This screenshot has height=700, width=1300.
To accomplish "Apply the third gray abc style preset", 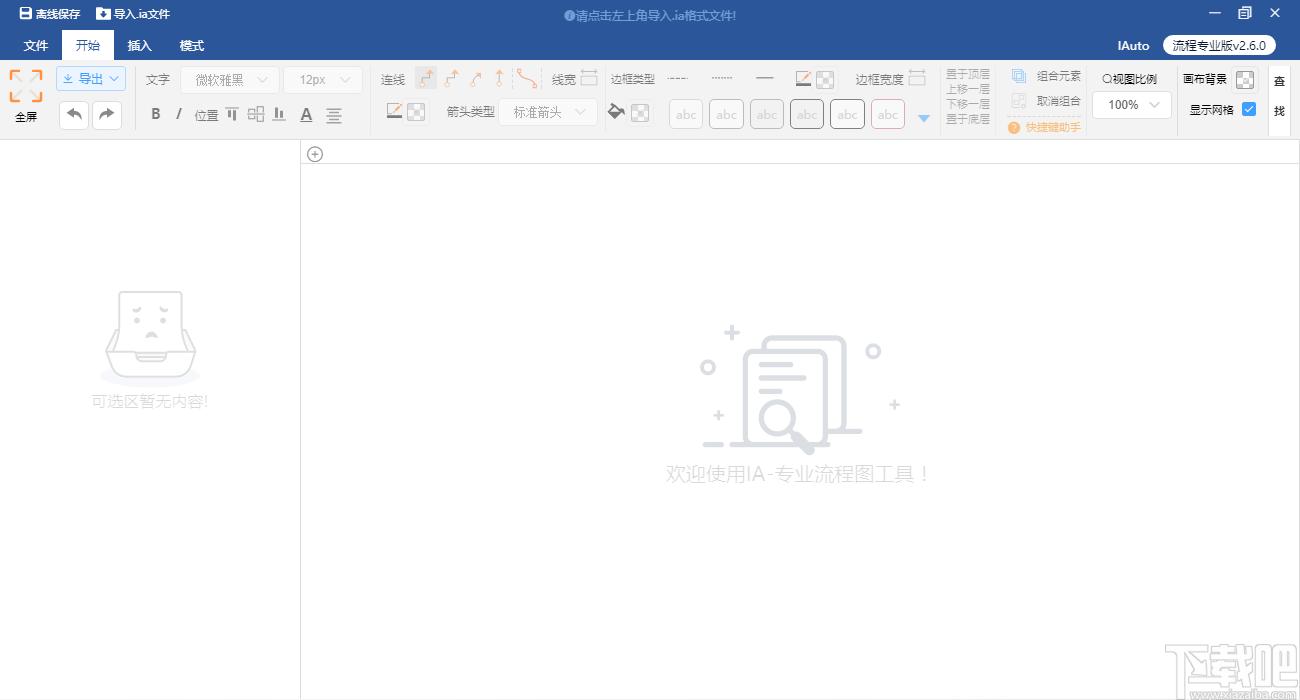I will (767, 114).
